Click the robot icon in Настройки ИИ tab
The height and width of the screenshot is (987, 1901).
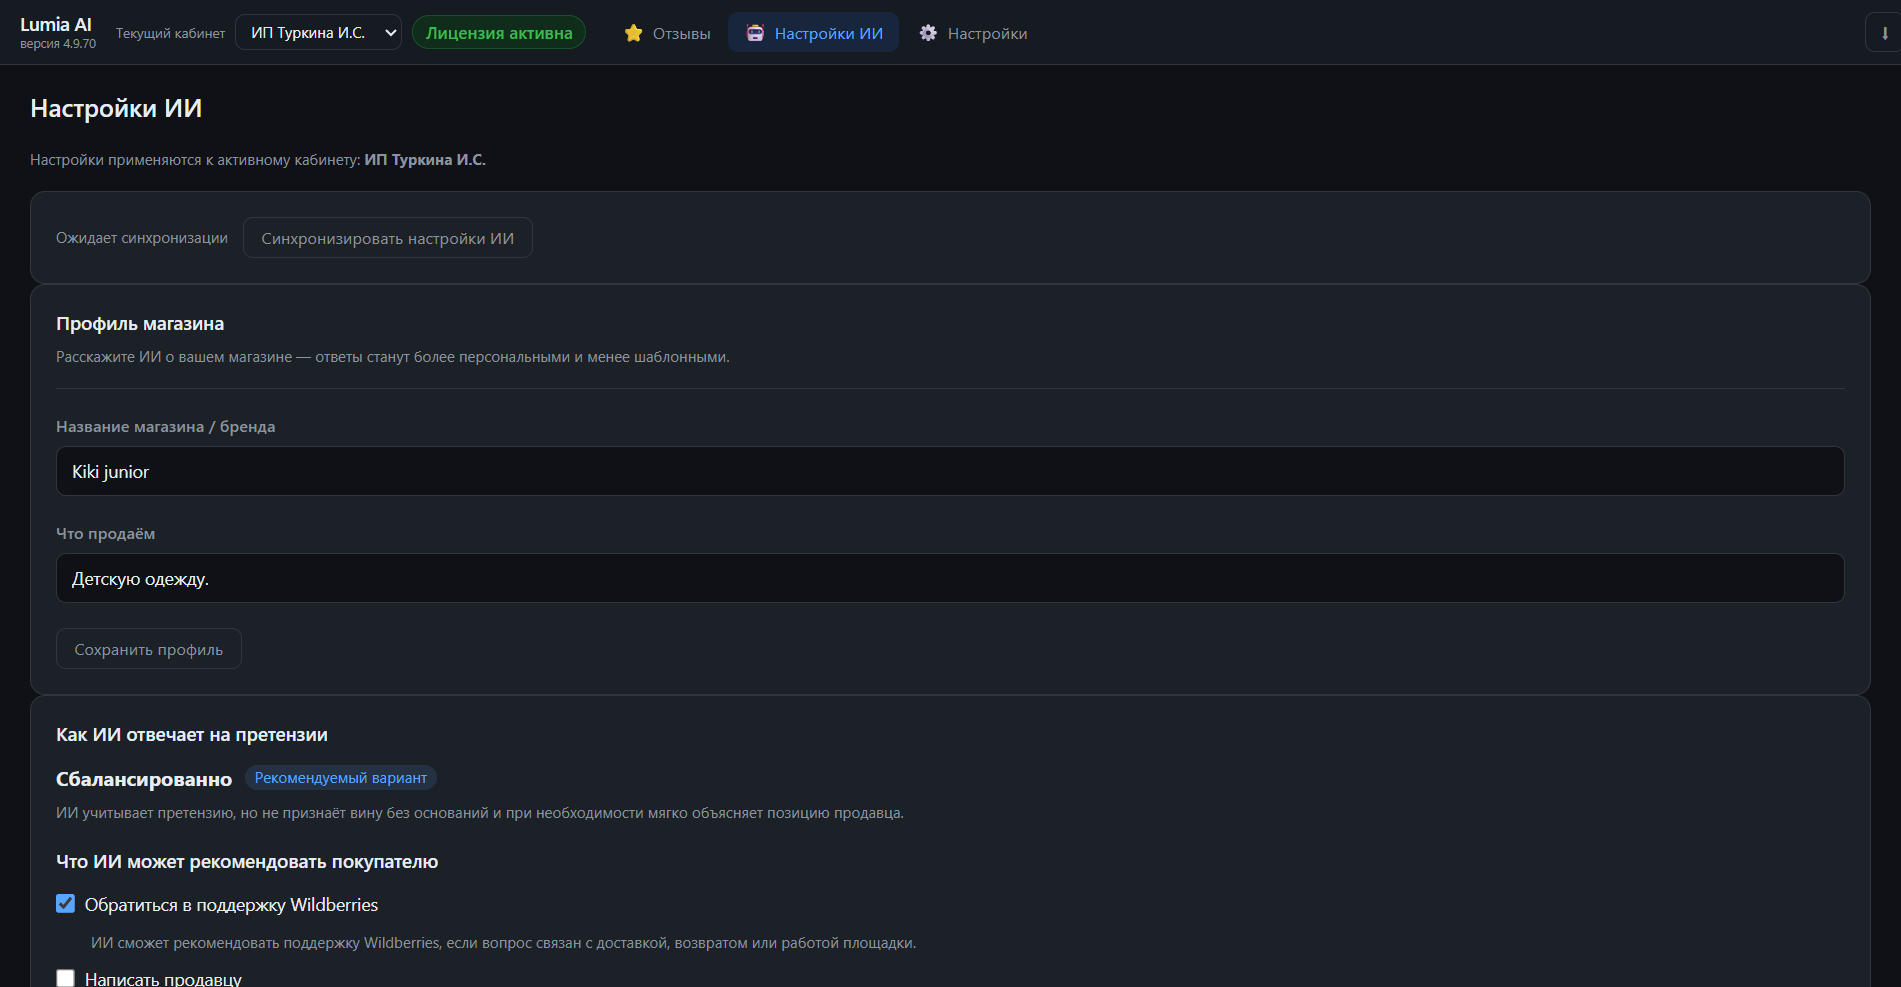pyautogui.click(x=755, y=33)
